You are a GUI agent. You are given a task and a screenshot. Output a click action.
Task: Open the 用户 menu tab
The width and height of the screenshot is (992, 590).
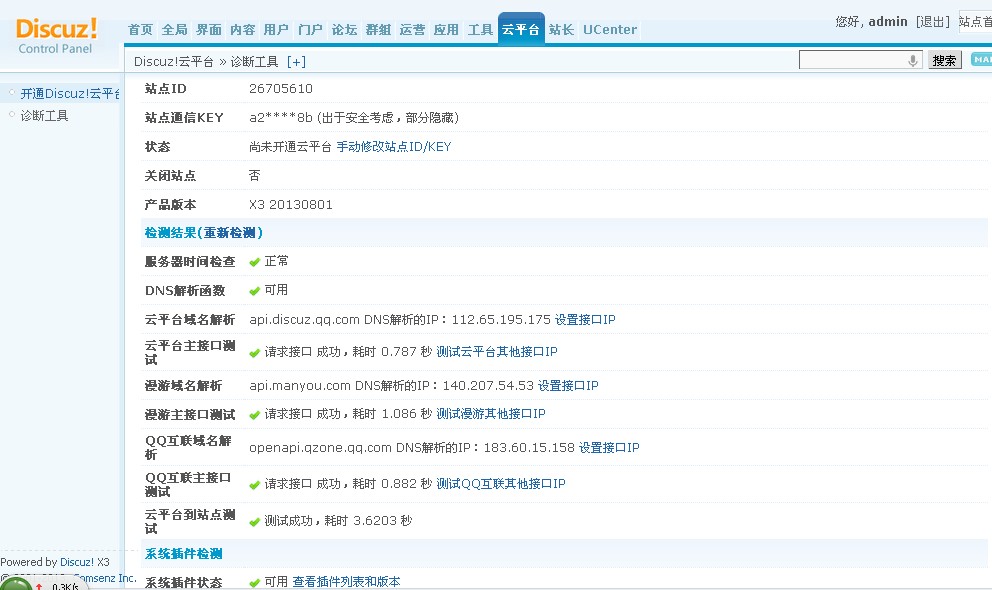coord(276,30)
